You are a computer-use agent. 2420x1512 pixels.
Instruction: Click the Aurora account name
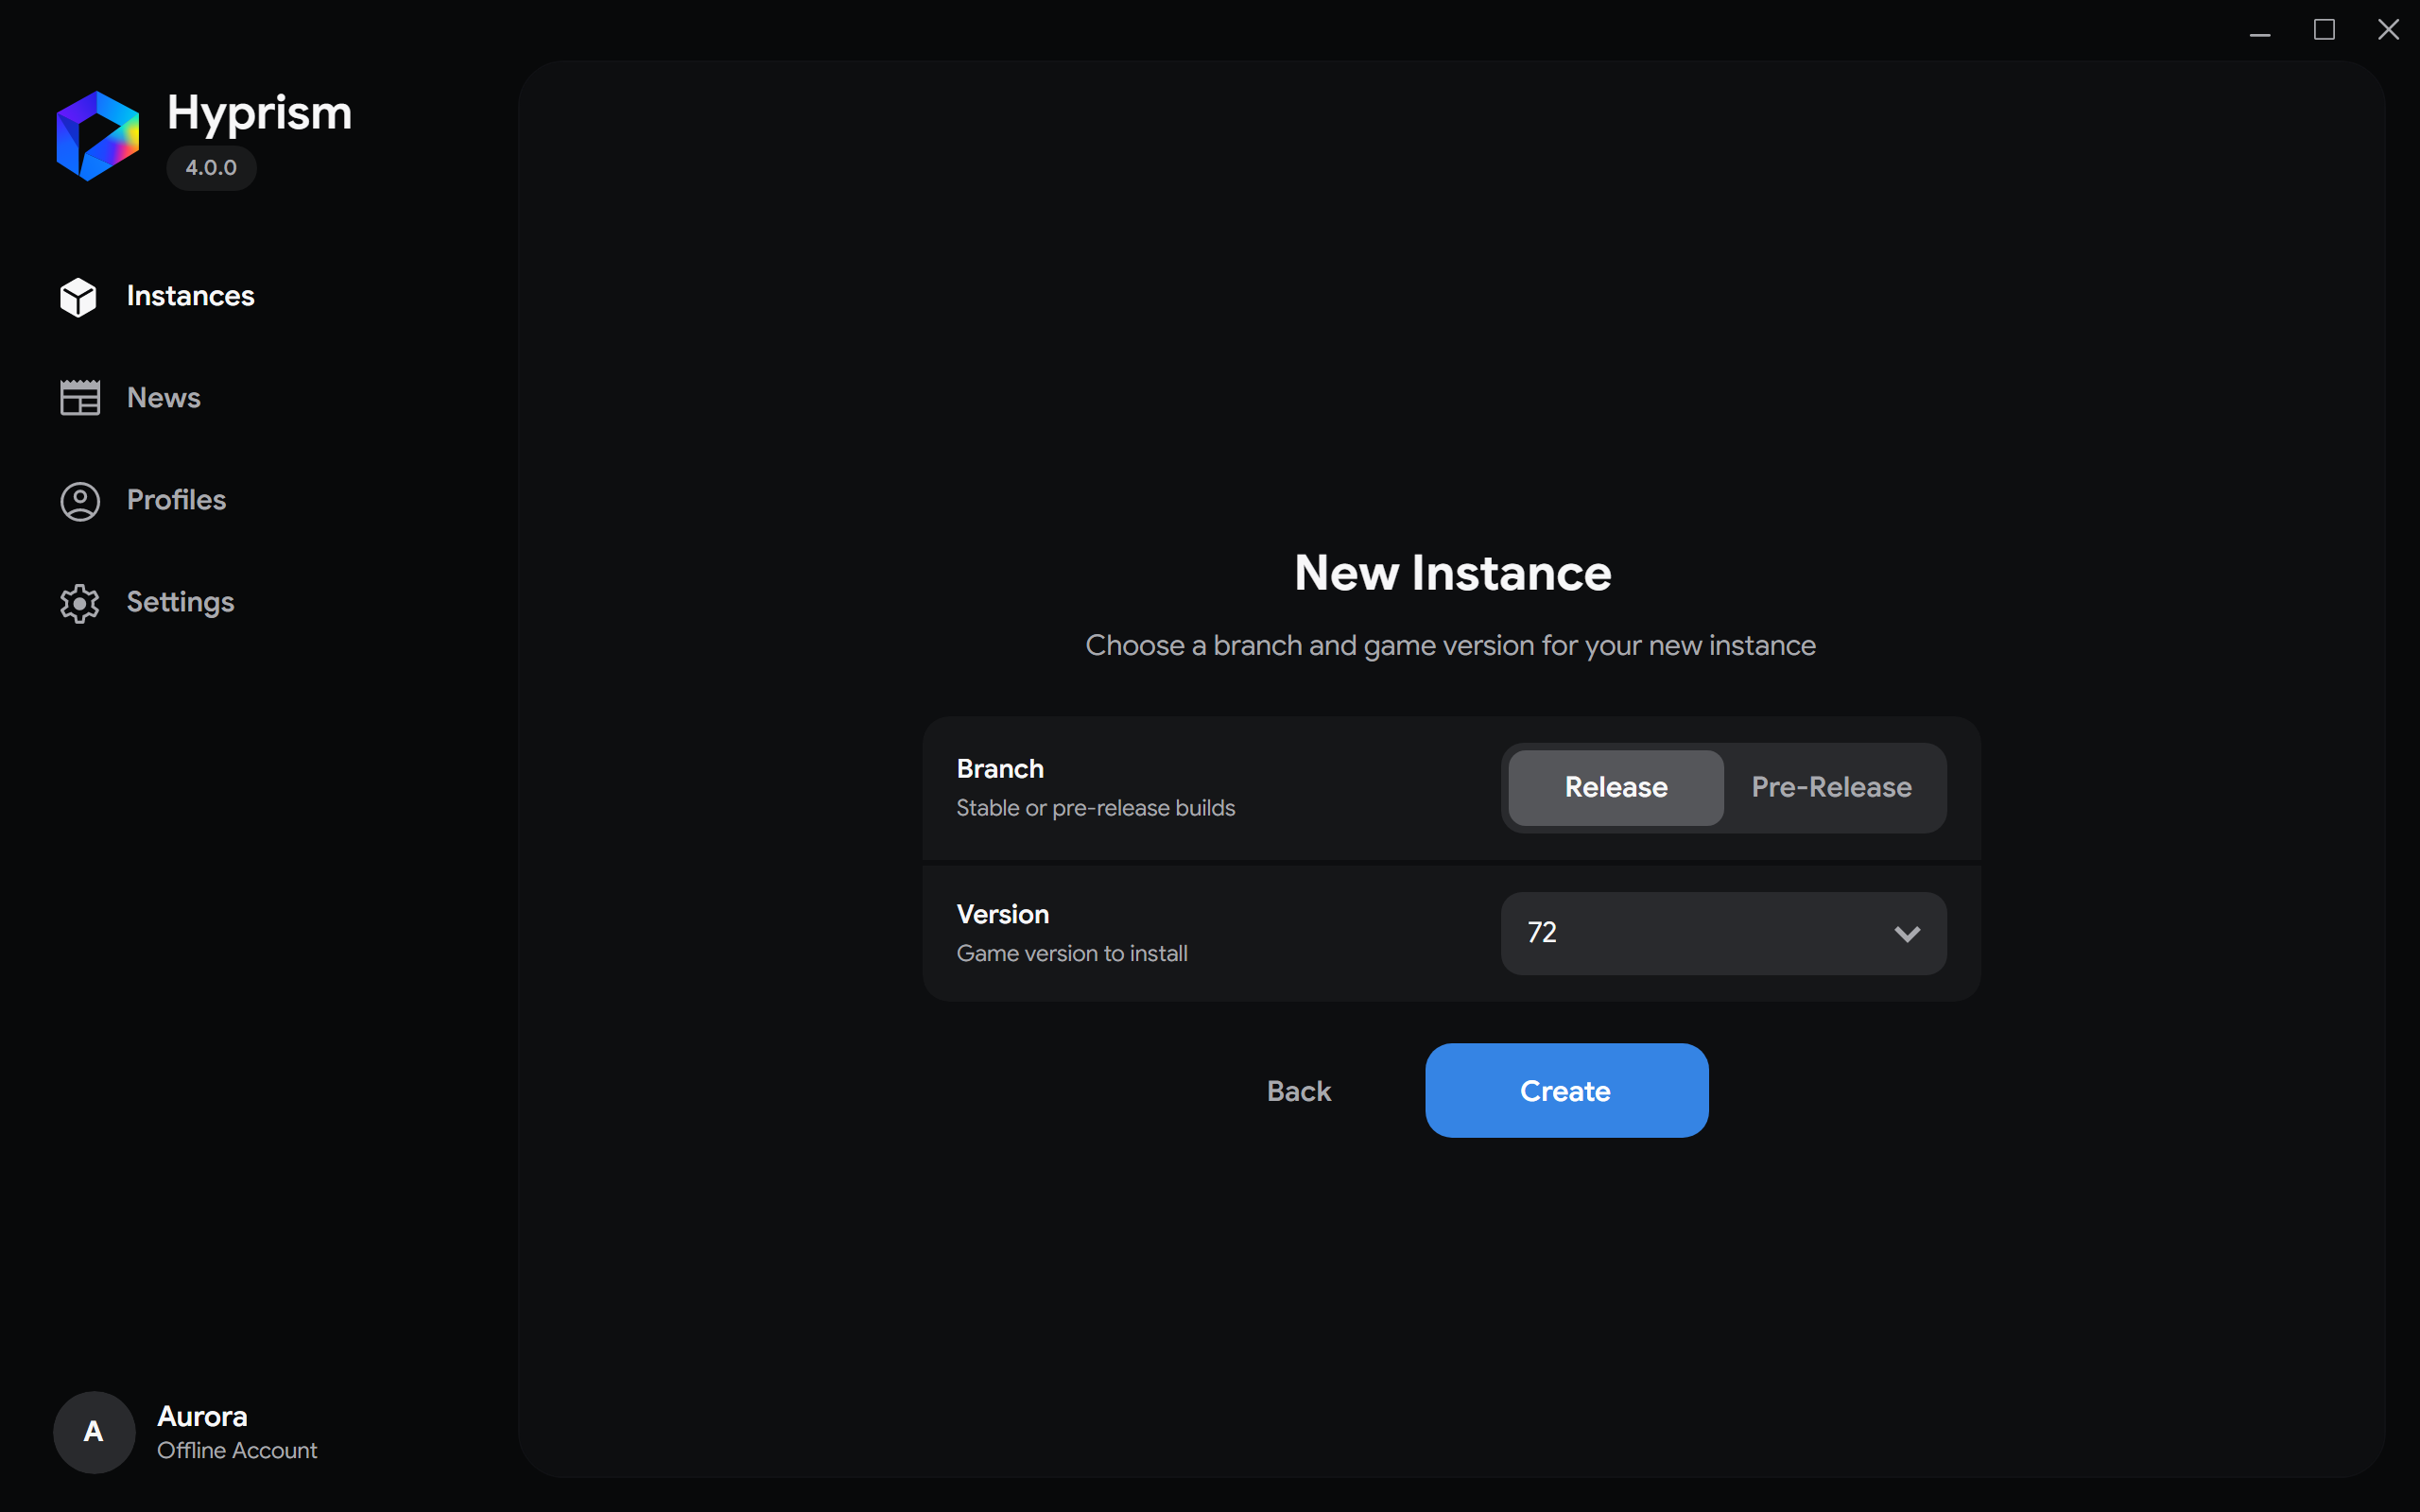202,1416
